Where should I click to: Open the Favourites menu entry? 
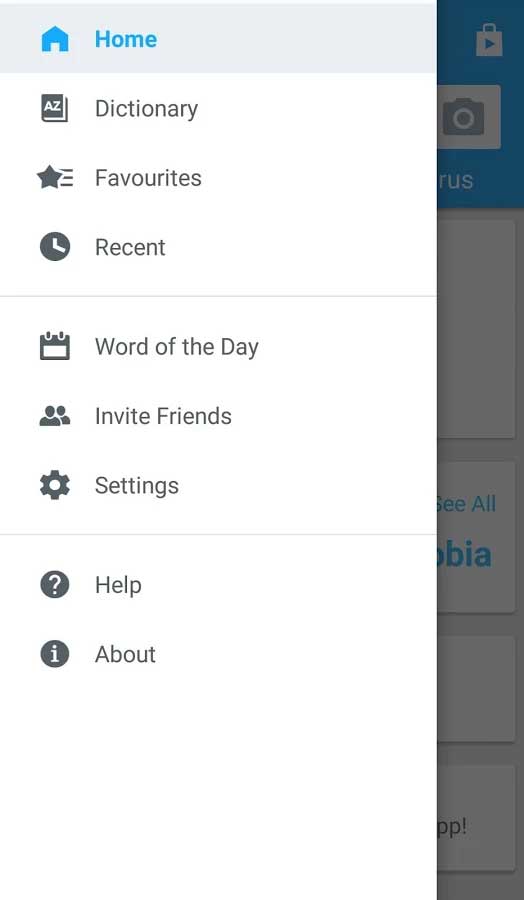click(148, 178)
